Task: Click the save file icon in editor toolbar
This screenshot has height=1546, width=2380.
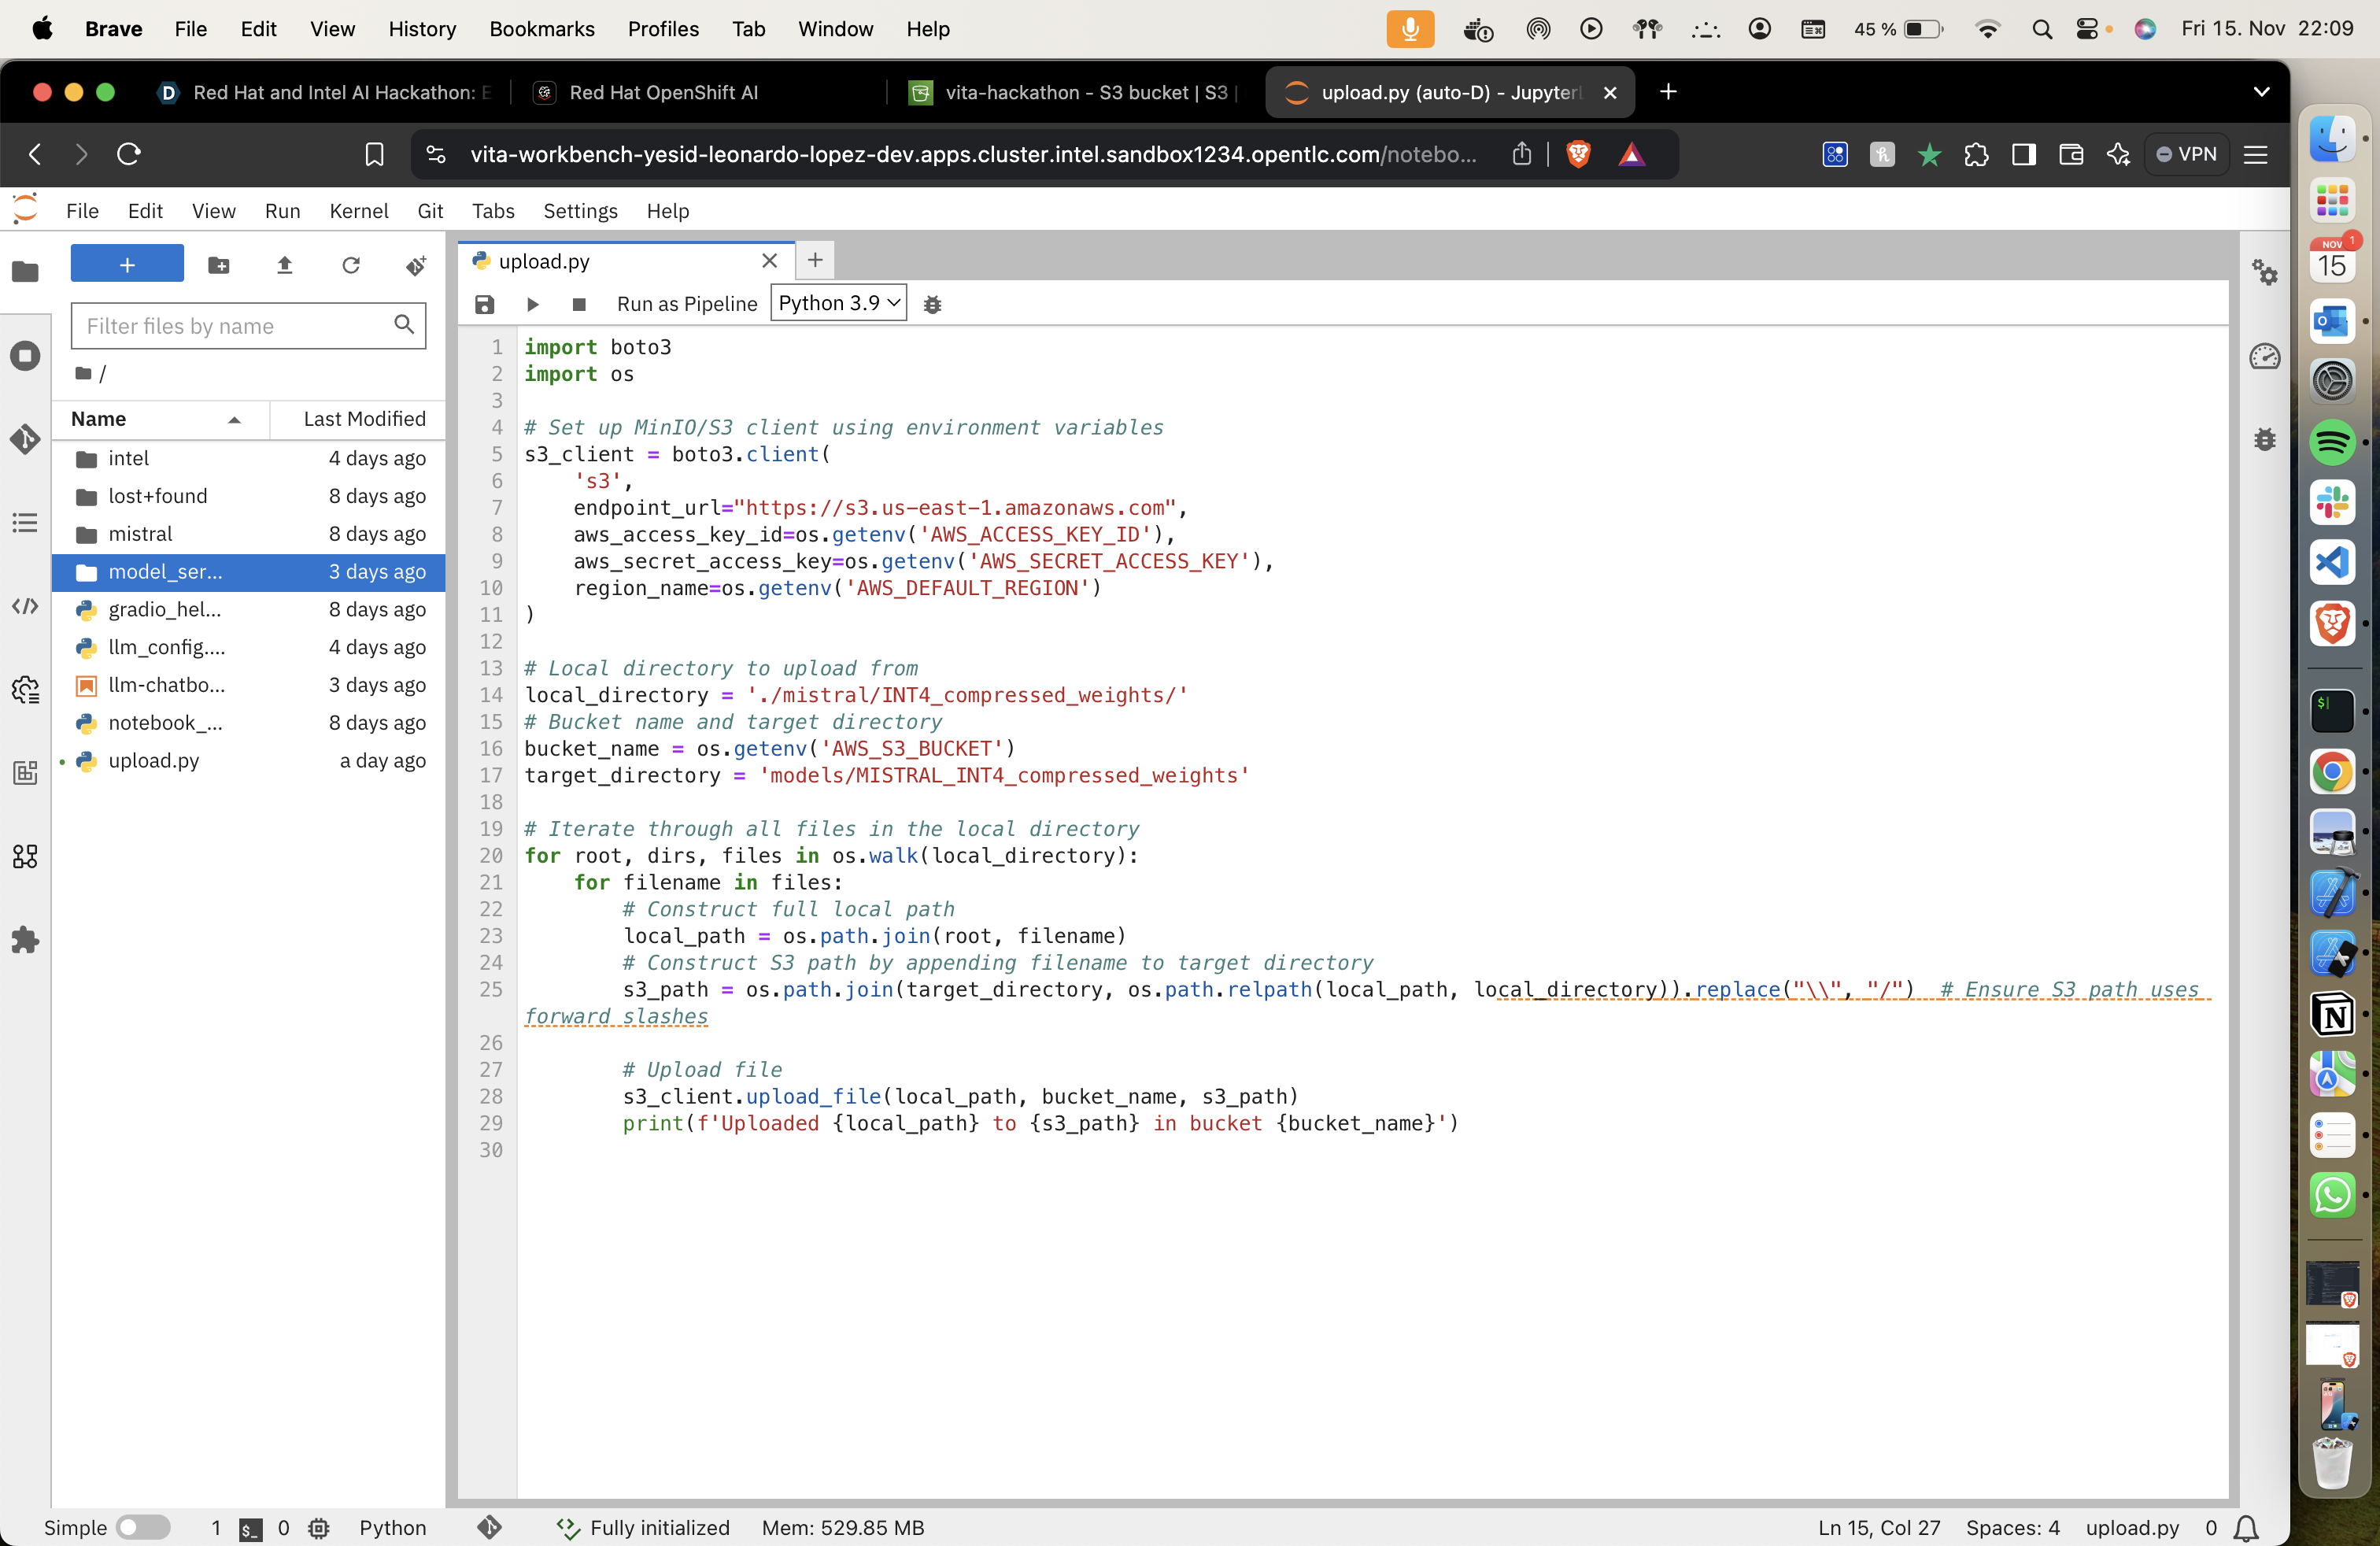Action: pos(485,304)
